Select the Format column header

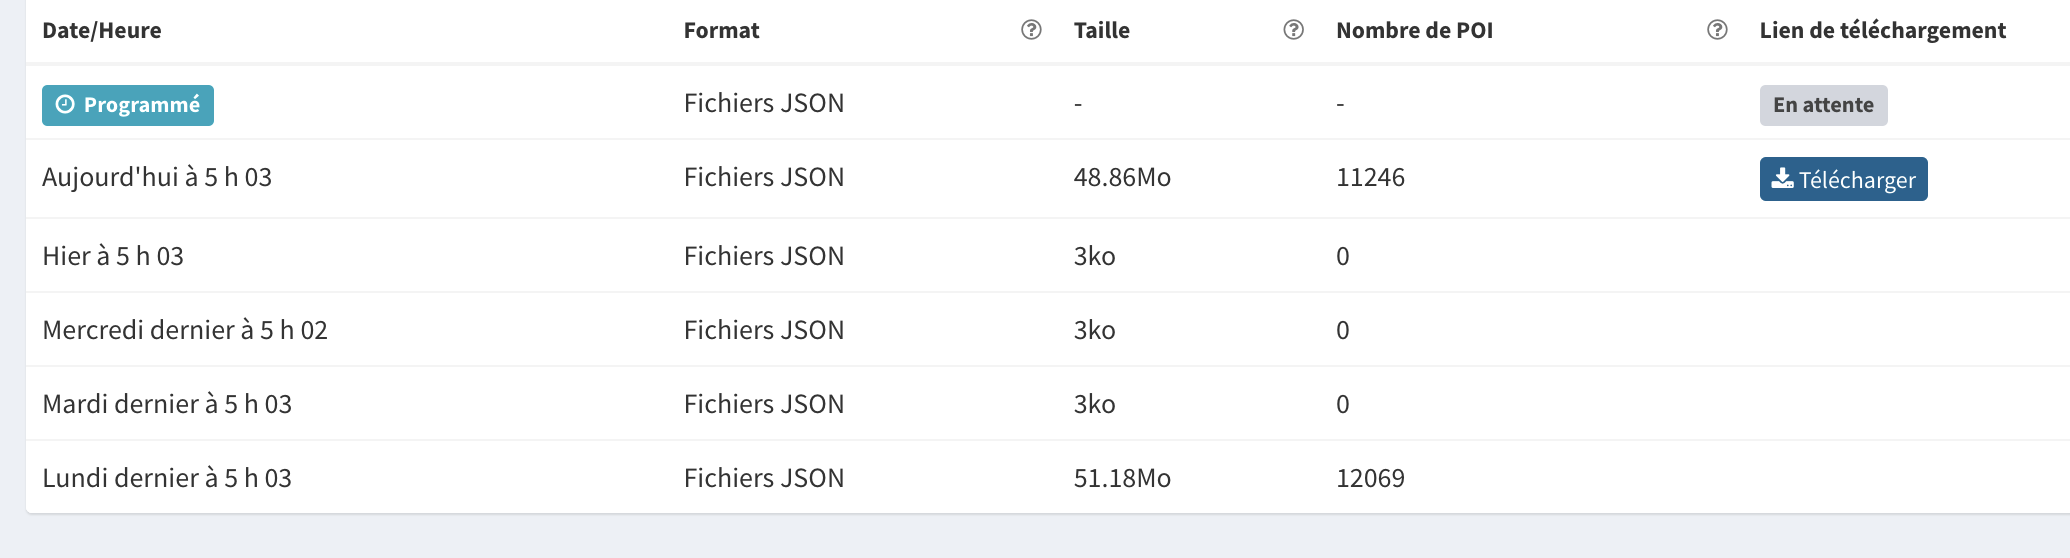[x=722, y=30]
